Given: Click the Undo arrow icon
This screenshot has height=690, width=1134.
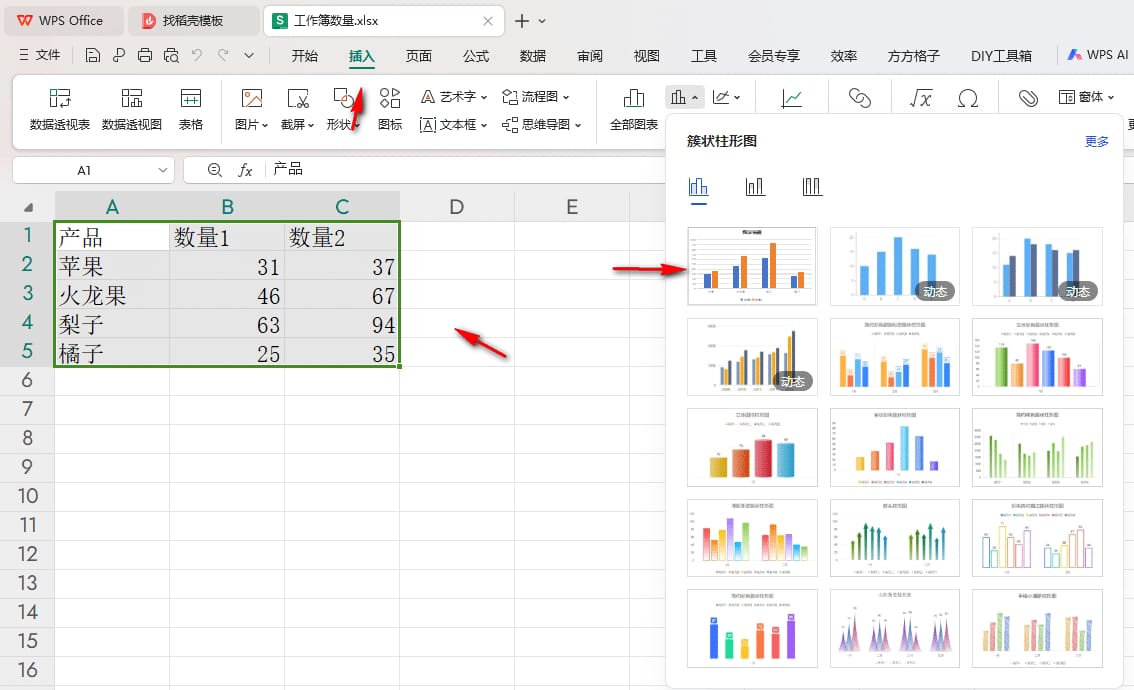Looking at the screenshot, I should (x=197, y=55).
